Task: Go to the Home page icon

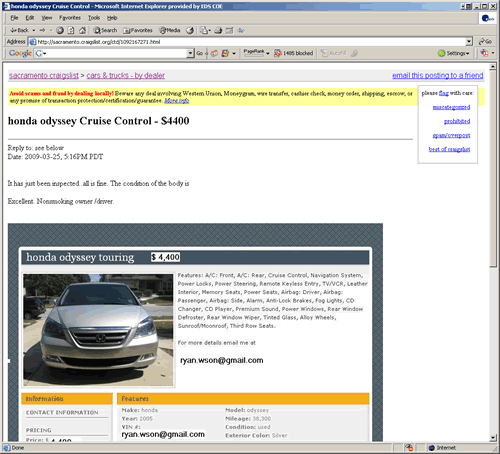Action: click(82, 30)
